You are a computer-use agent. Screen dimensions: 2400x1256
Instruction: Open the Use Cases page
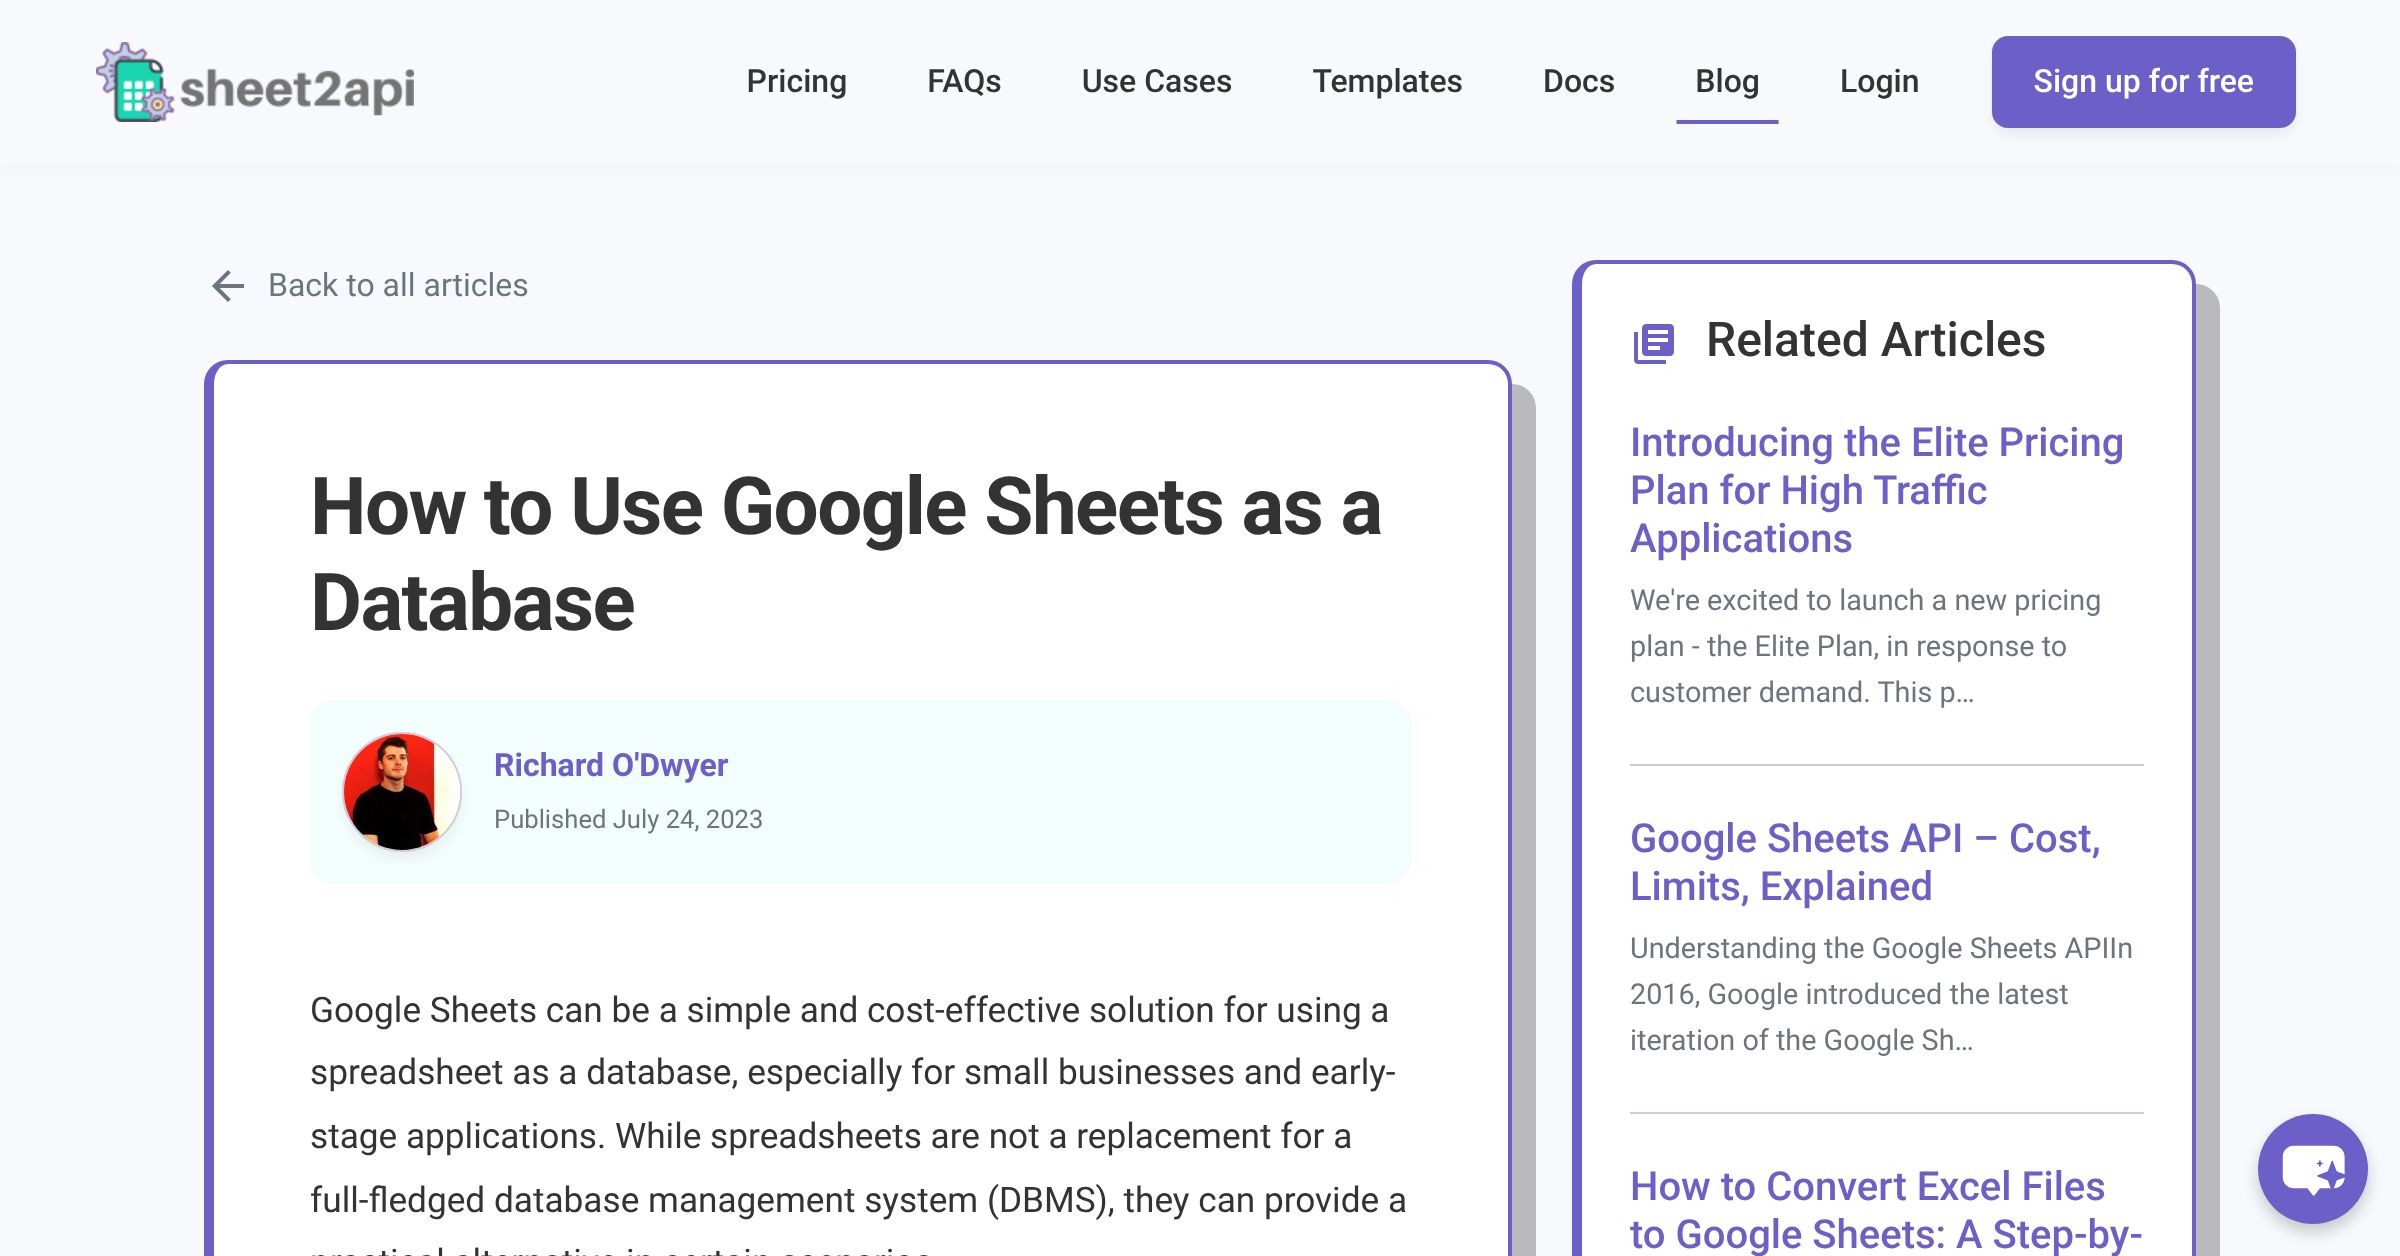point(1156,81)
